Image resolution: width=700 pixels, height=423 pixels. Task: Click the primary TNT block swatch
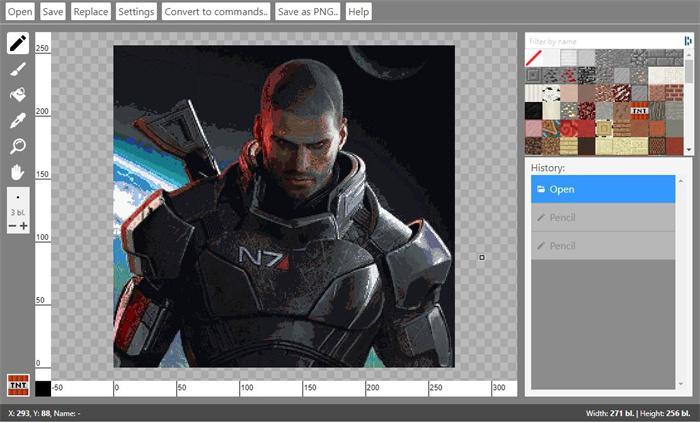17,385
